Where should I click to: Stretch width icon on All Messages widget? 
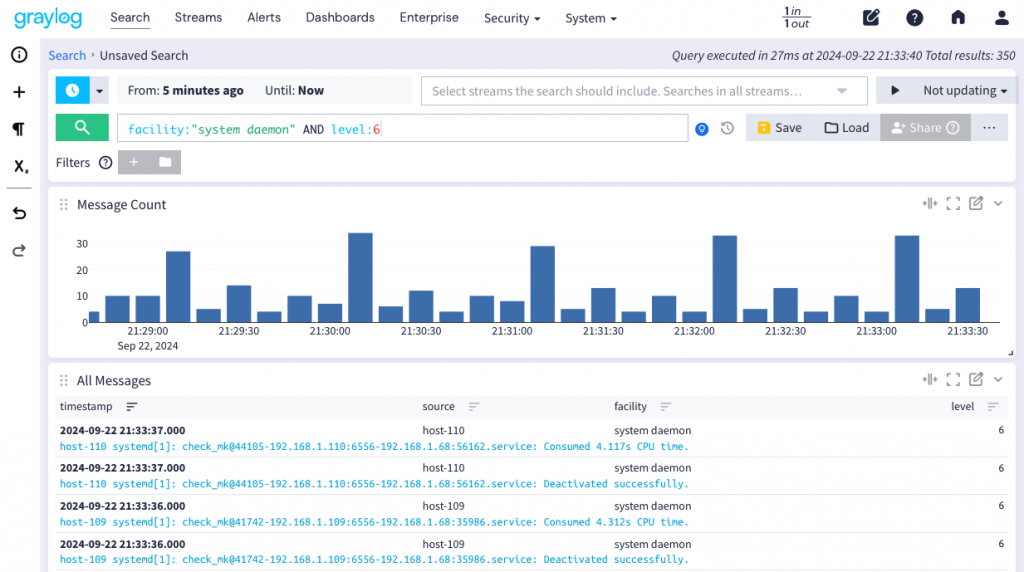pyautogui.click(x=929, y=379)
